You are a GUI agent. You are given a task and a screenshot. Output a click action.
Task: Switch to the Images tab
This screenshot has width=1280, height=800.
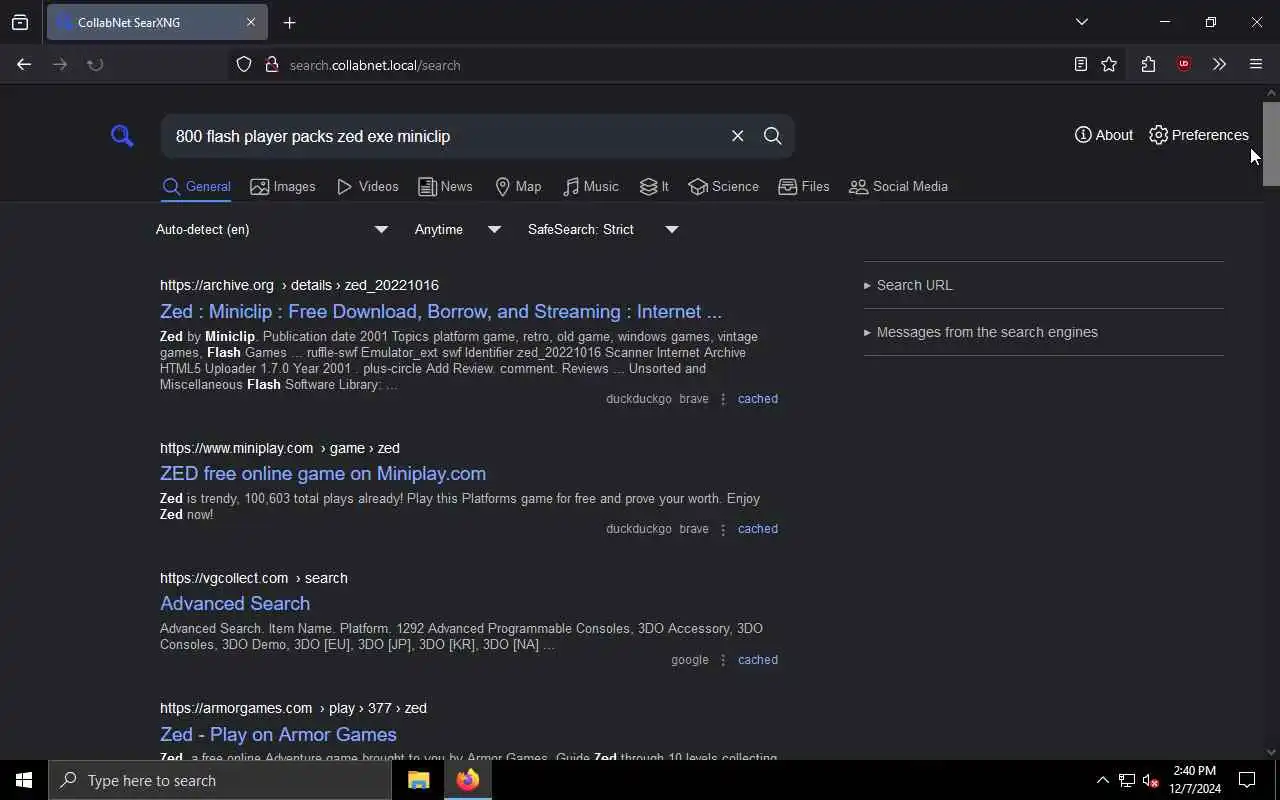point(283,186)
